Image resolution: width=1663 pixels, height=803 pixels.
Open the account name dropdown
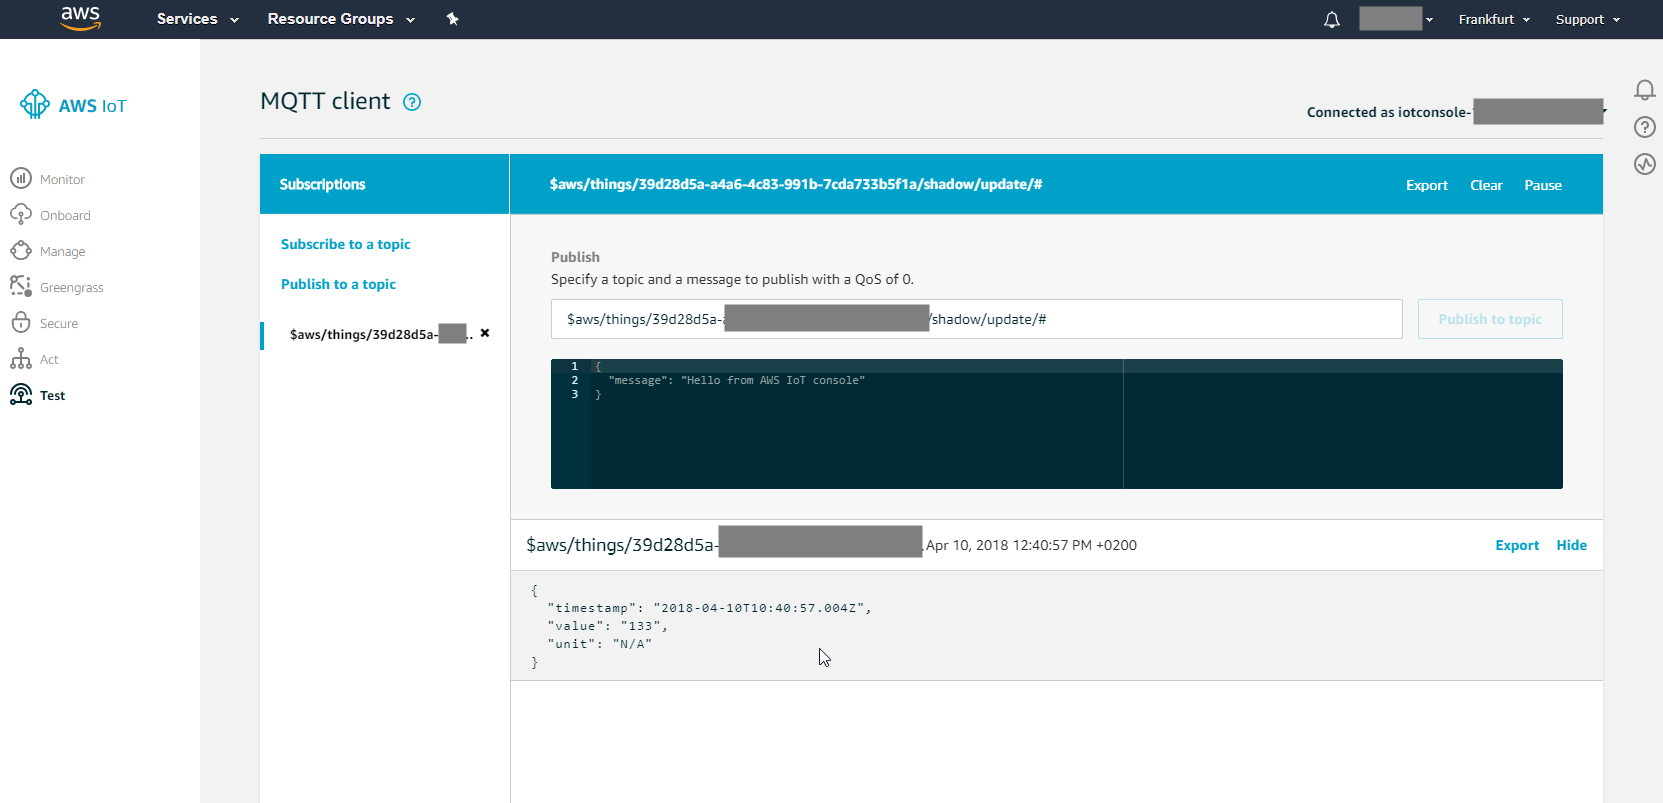tap(1396, 19)
